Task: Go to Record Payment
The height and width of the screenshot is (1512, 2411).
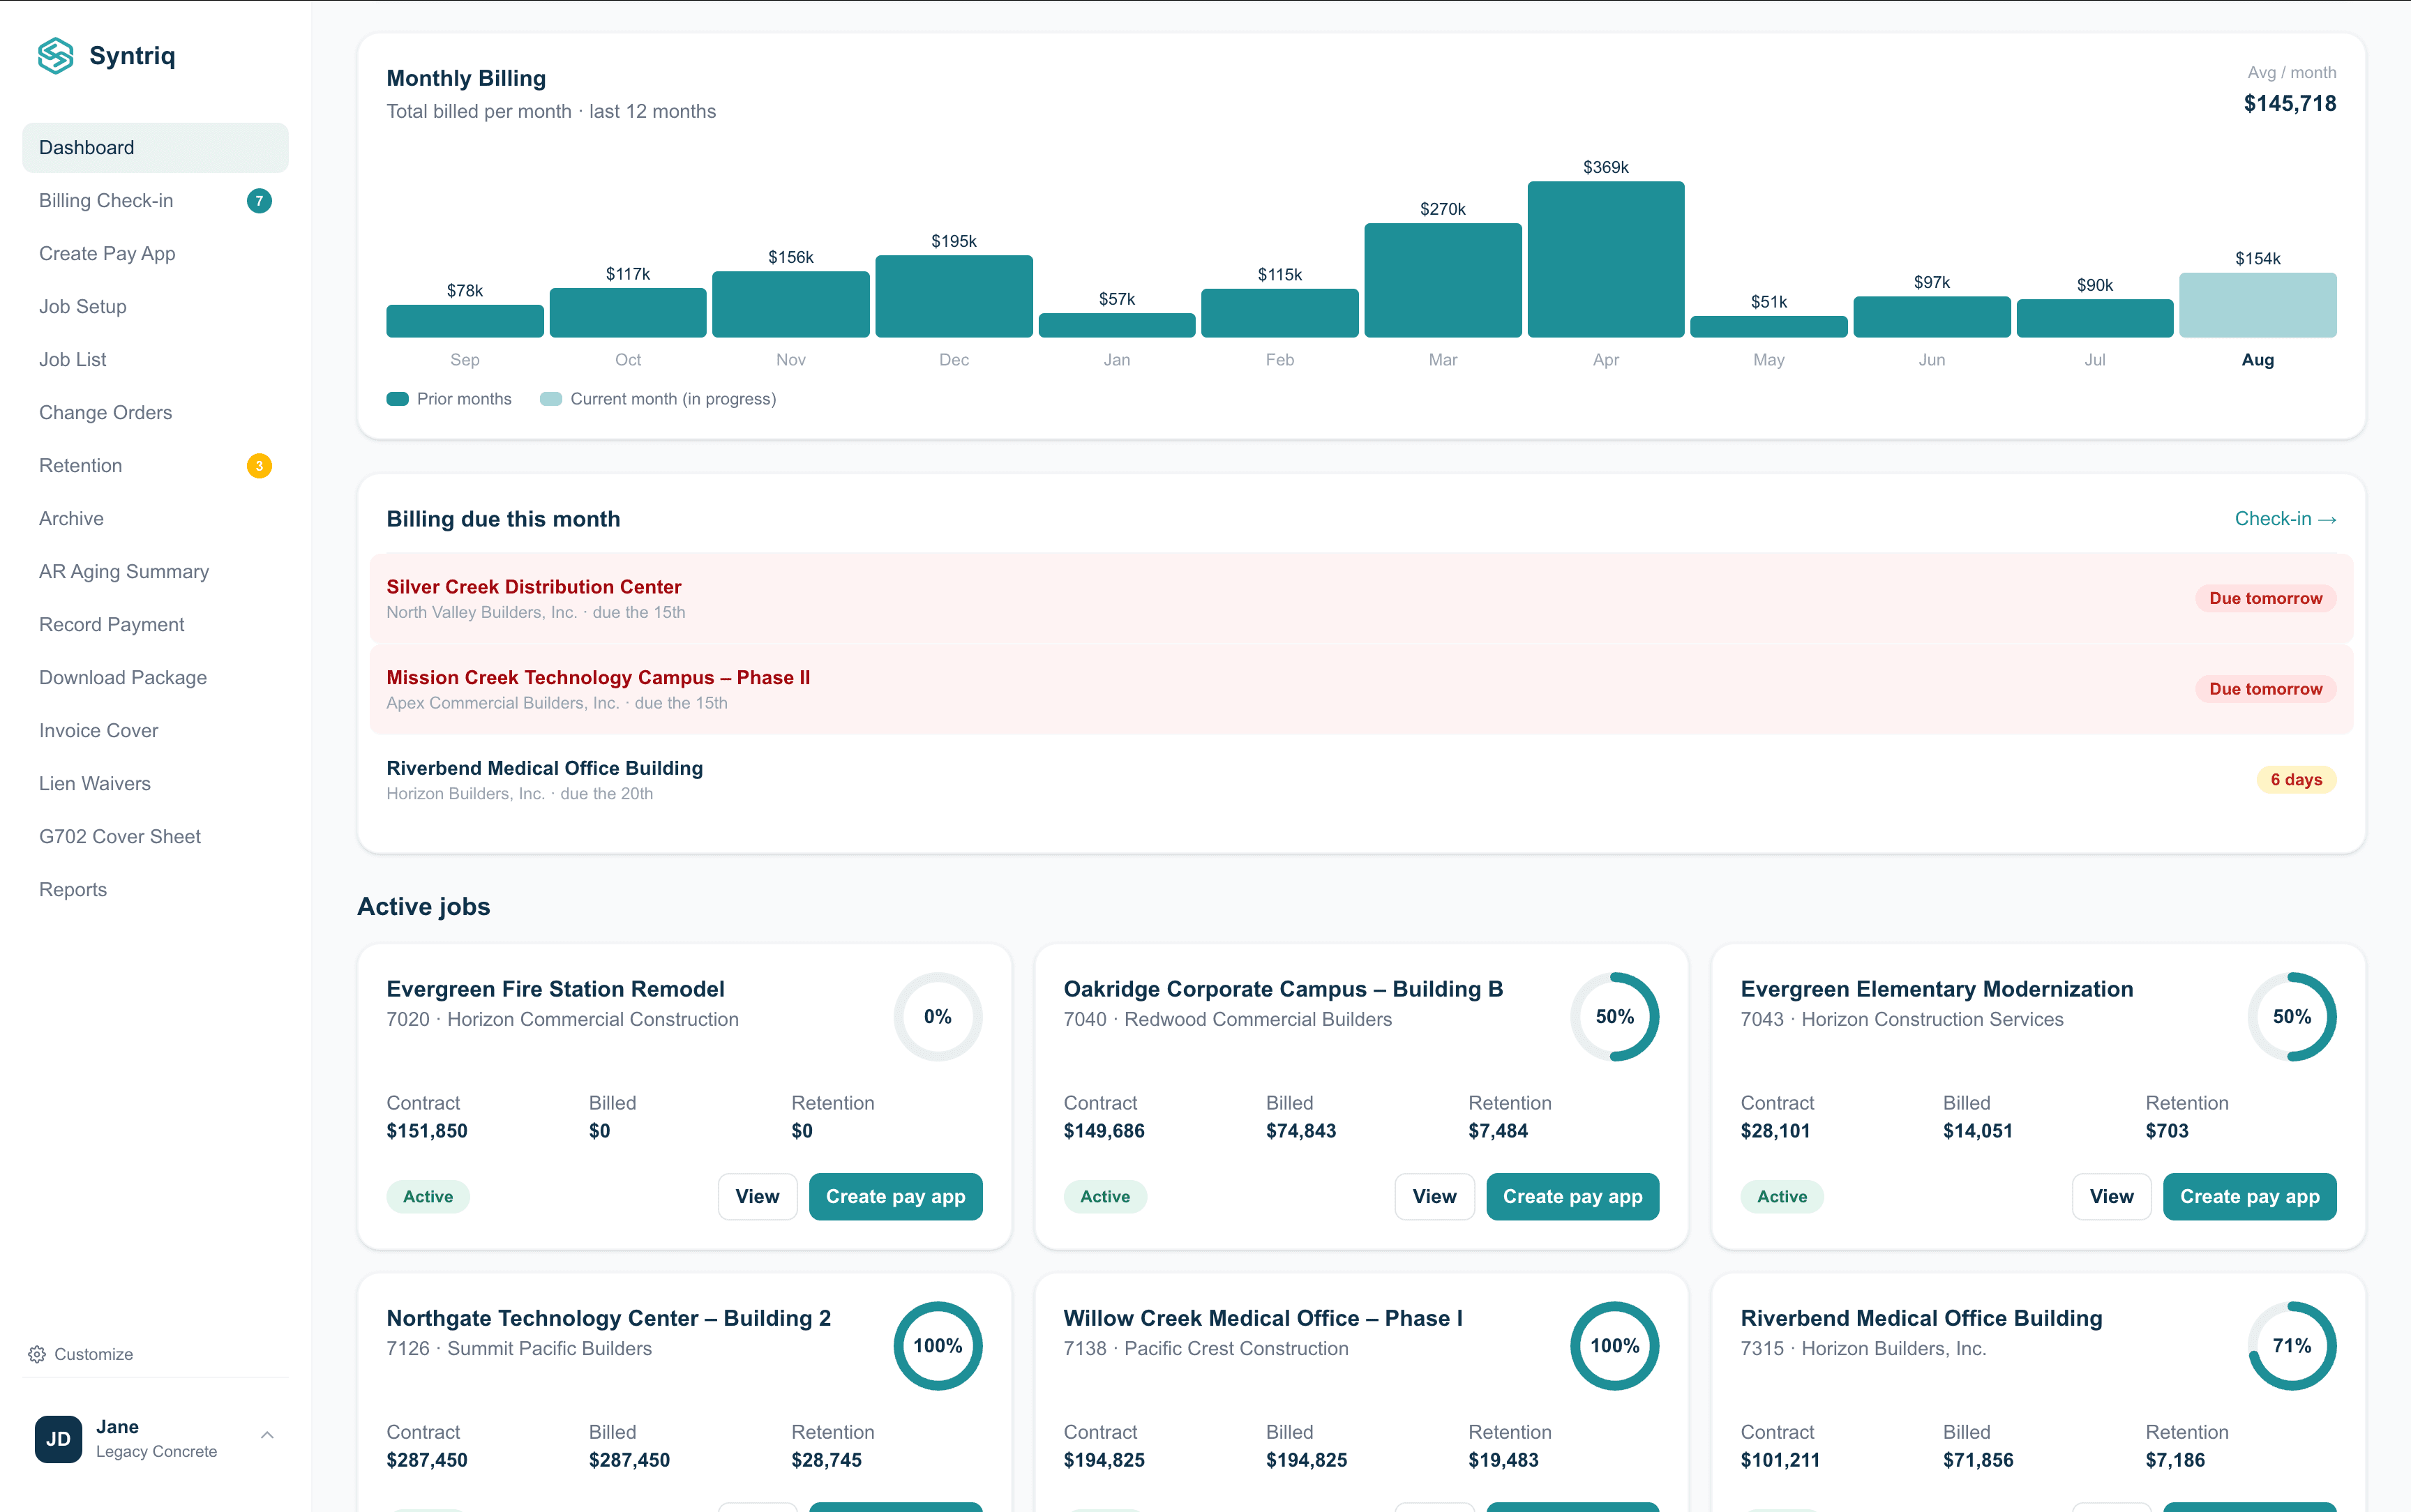Action: (155, 625)
